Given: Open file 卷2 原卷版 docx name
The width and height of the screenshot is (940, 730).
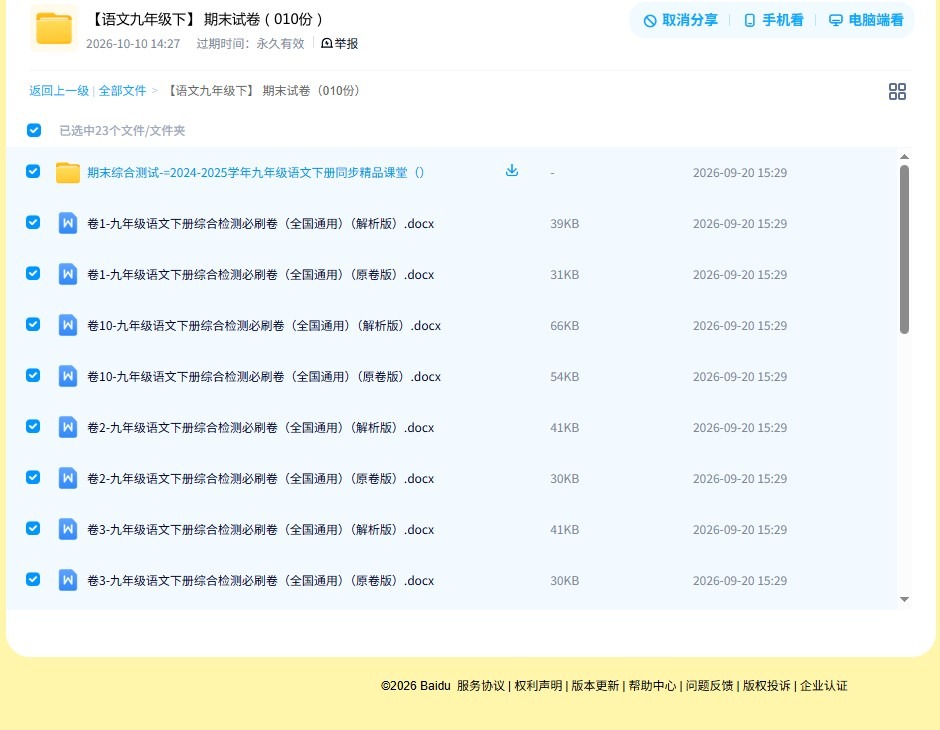Looking at the screenshot, I should pos(261,478).
